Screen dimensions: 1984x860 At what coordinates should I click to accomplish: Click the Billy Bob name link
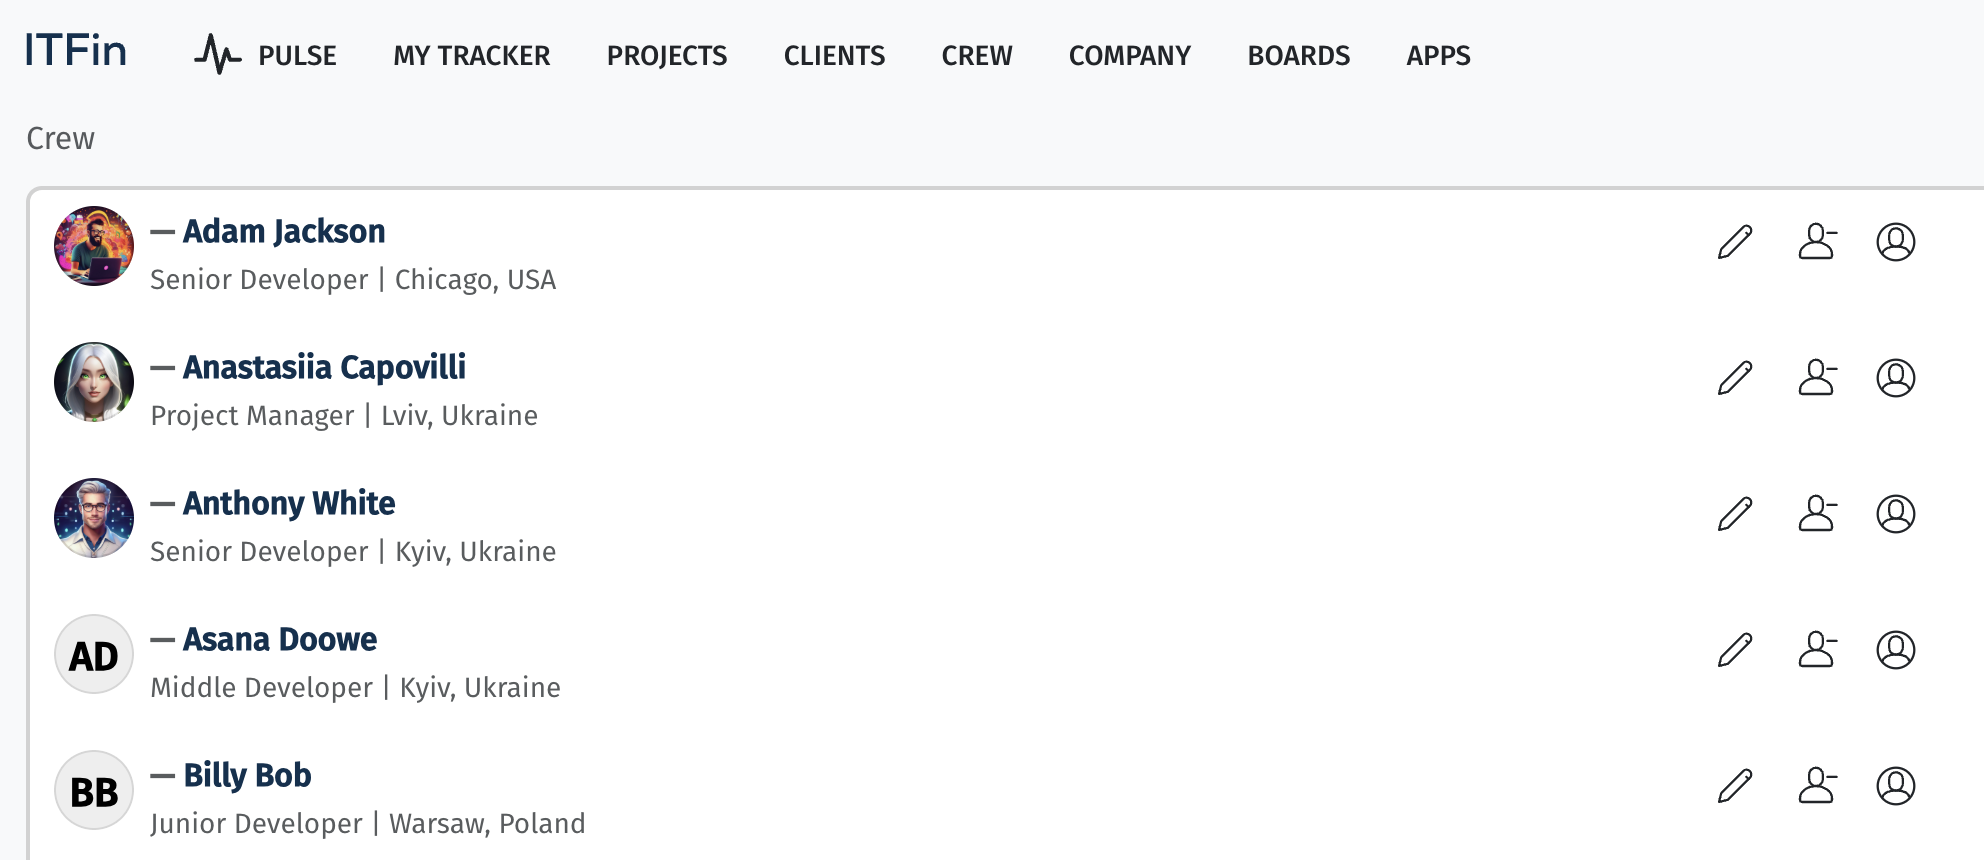coord(247,776)
